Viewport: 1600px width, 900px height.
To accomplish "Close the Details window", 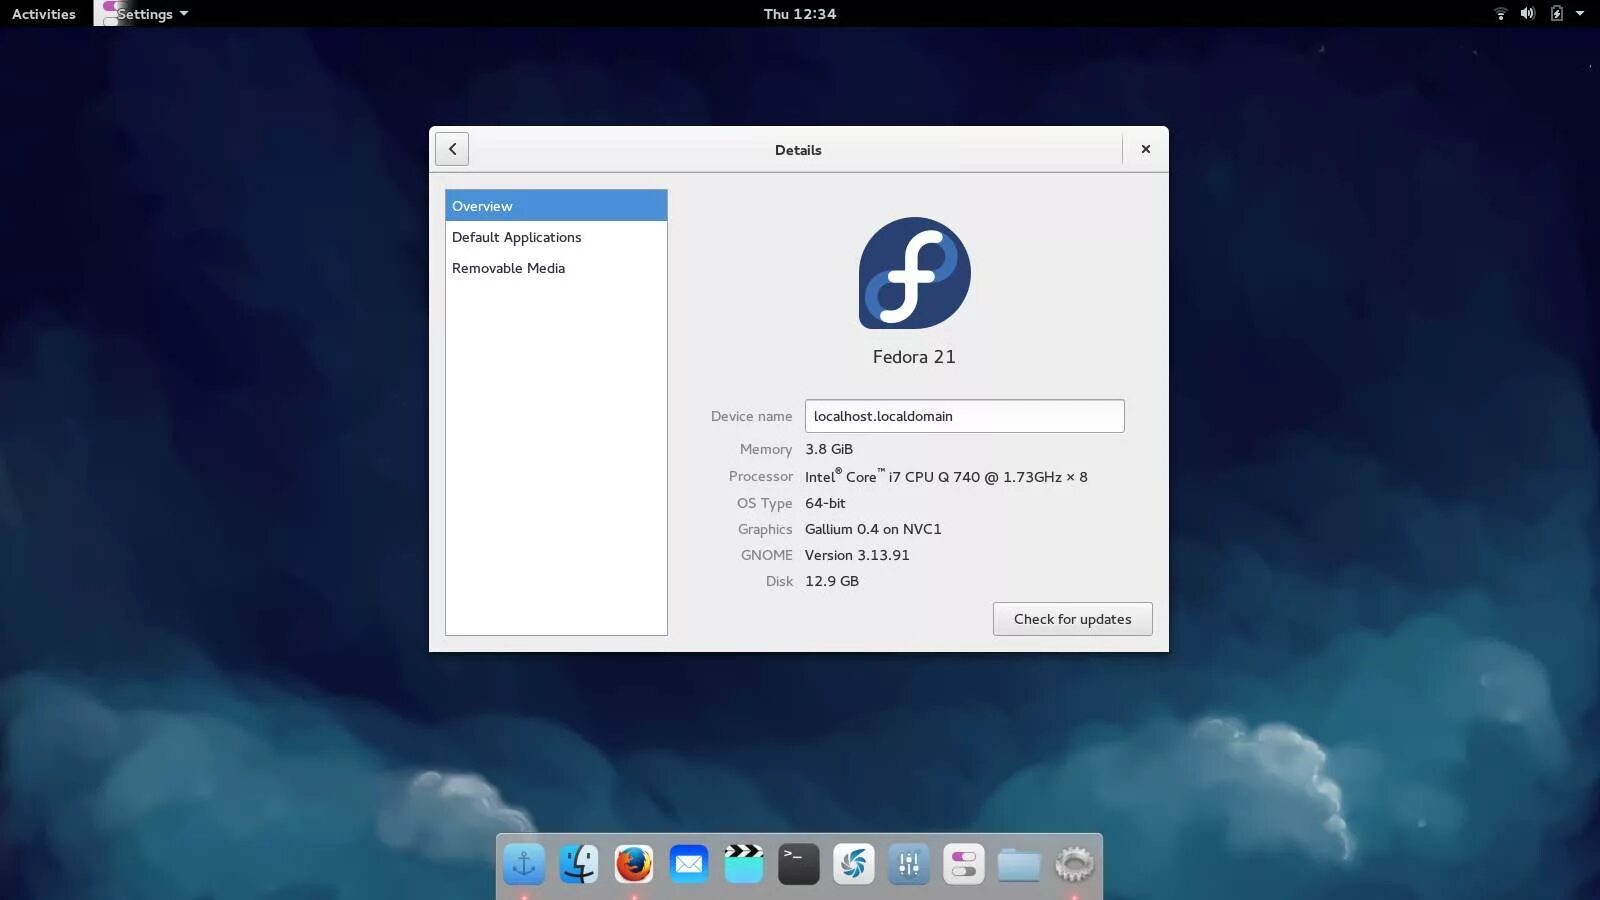I will (1146, 149).
